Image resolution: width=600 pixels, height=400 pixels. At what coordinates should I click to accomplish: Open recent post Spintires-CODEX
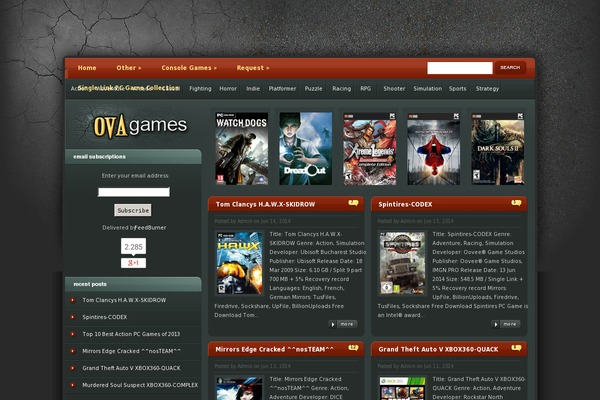tap(104, 317)
